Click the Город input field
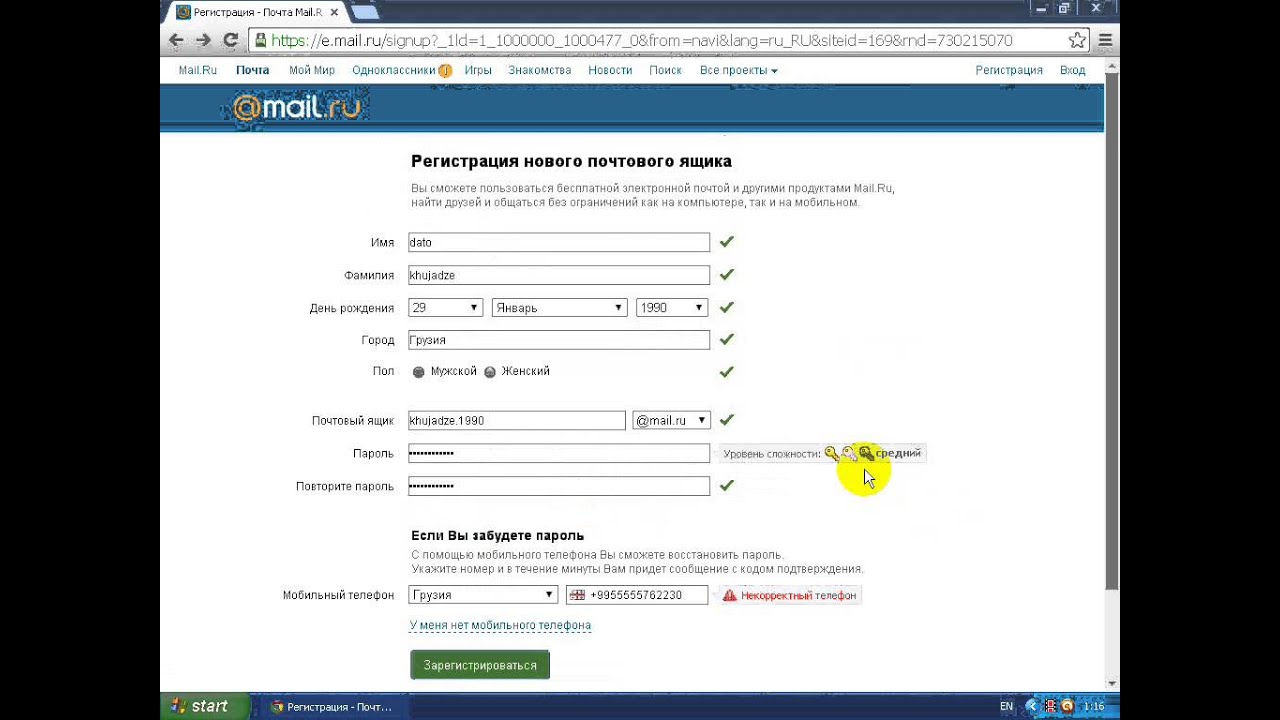This screenshot has height=720, width=1280. tap(559, 340)
